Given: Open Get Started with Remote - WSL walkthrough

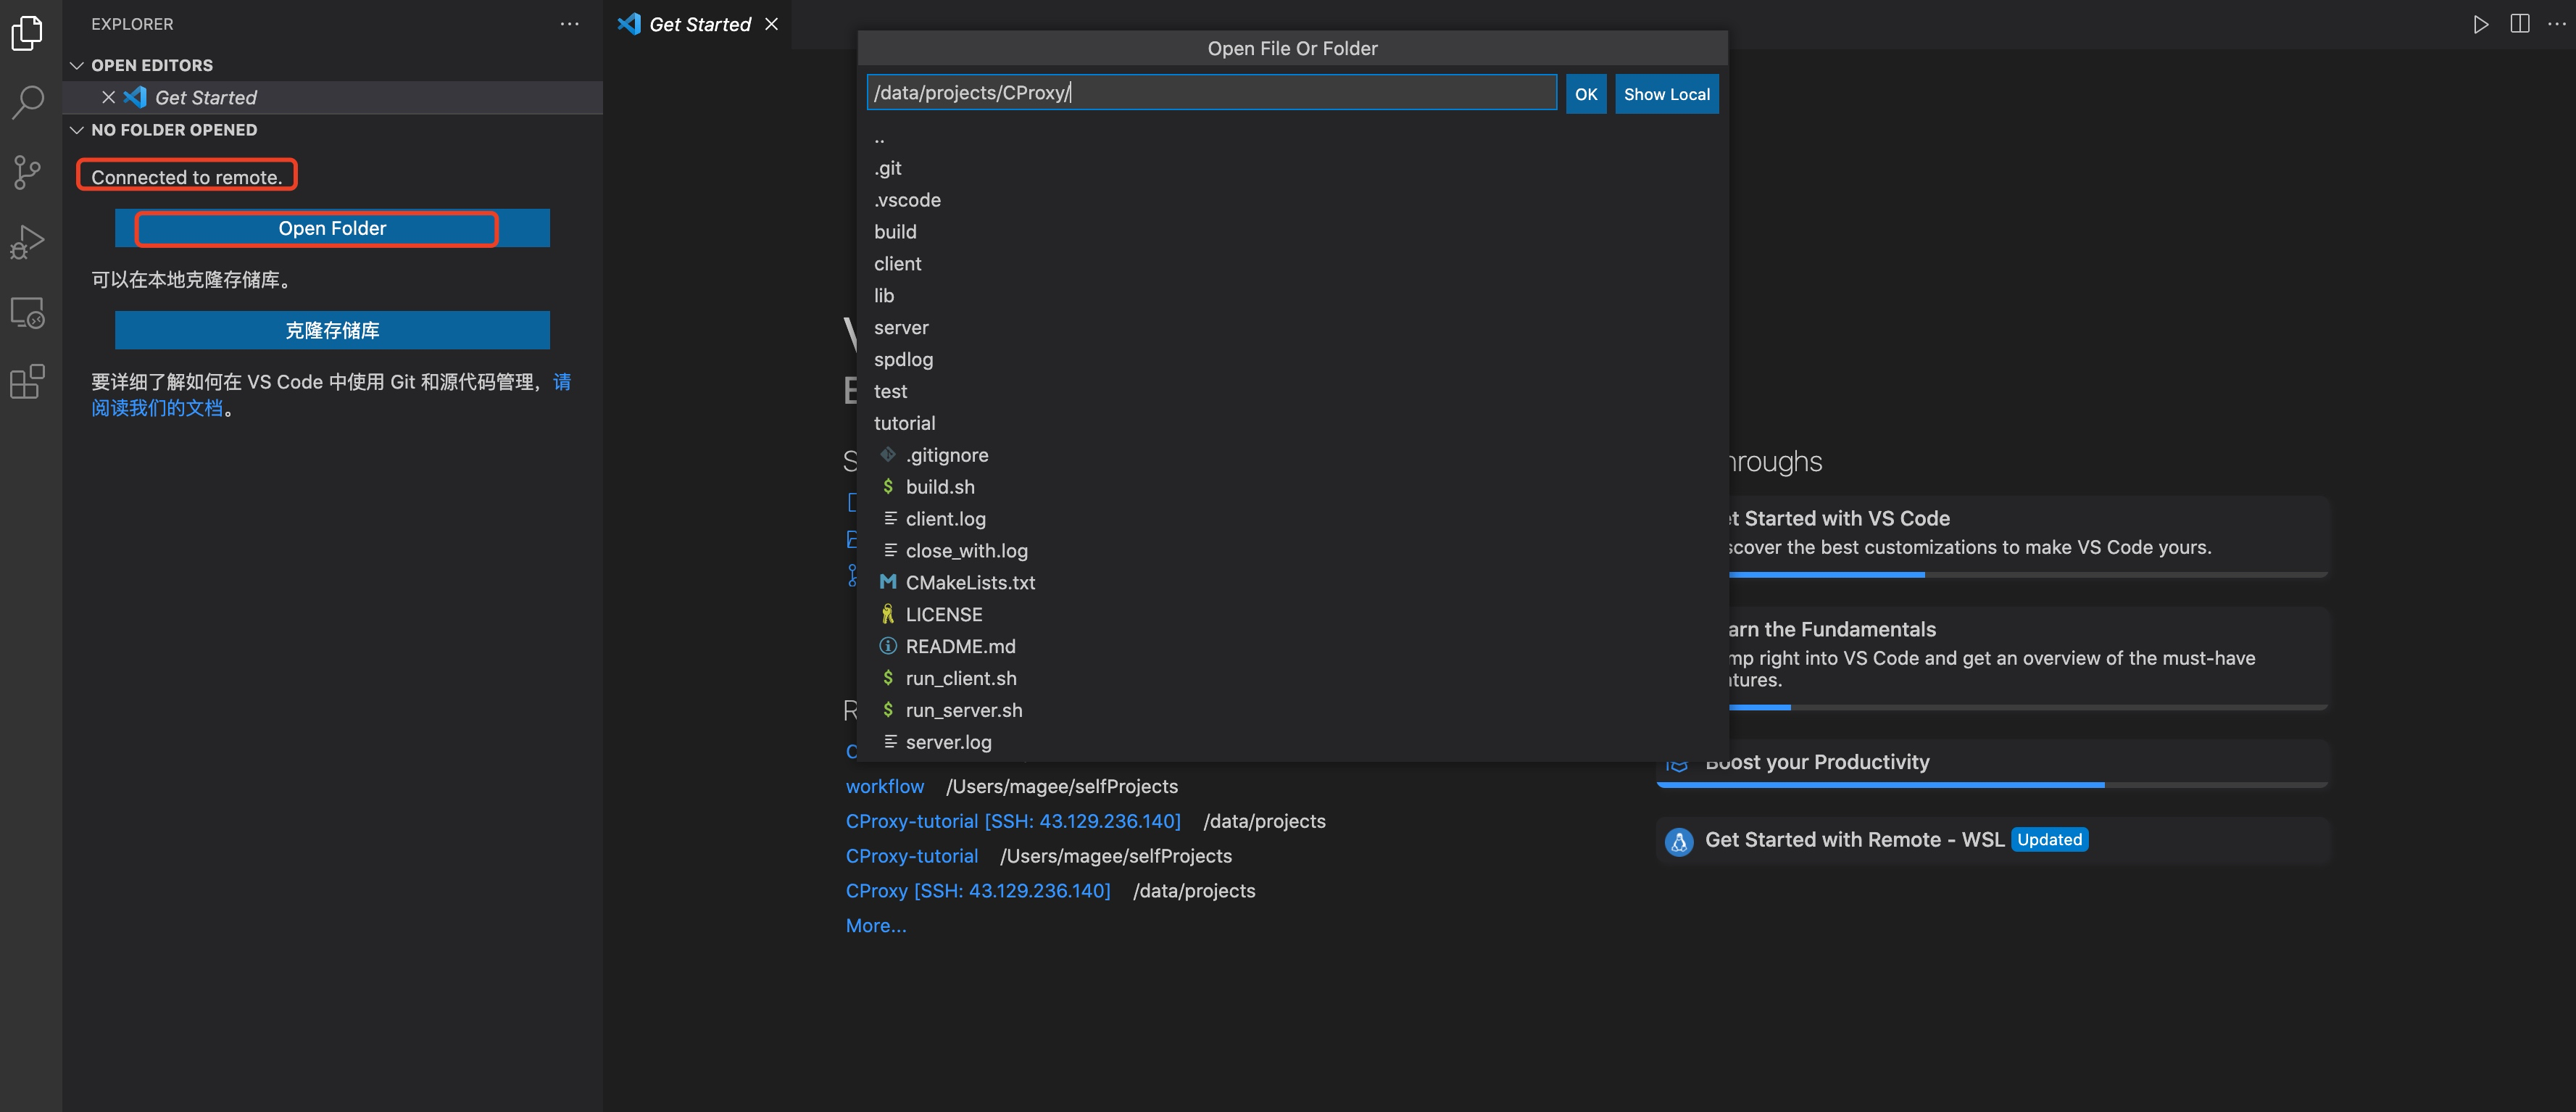Looking at the screenshot, I should 1992,841.
